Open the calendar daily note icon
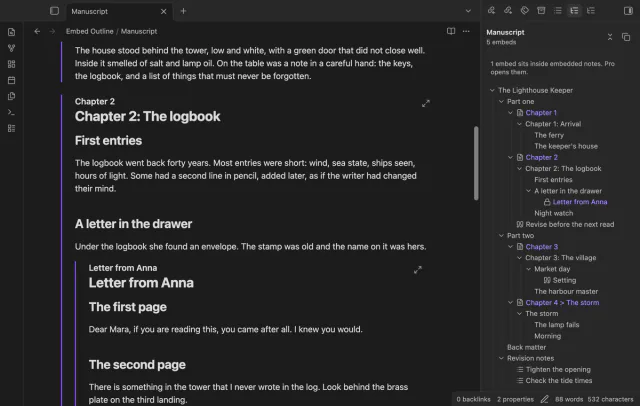 (11, 80)
